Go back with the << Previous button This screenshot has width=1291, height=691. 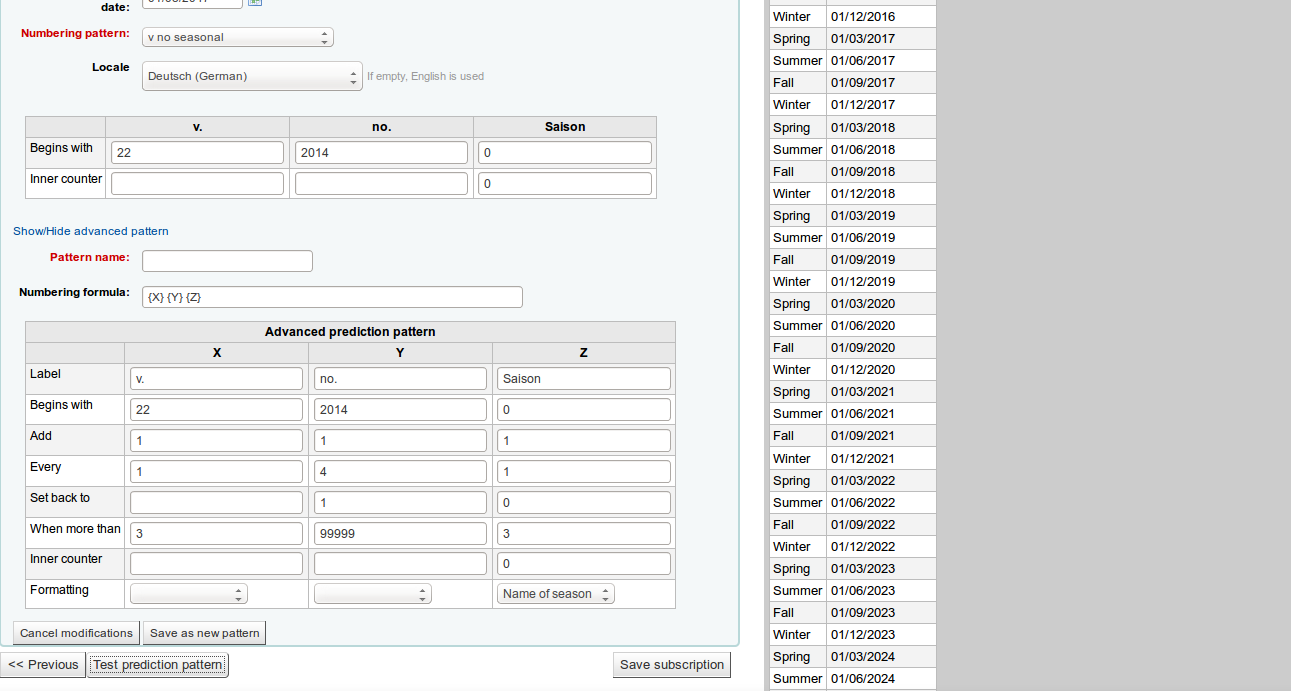pyautogui.click(x=43, y=665)
